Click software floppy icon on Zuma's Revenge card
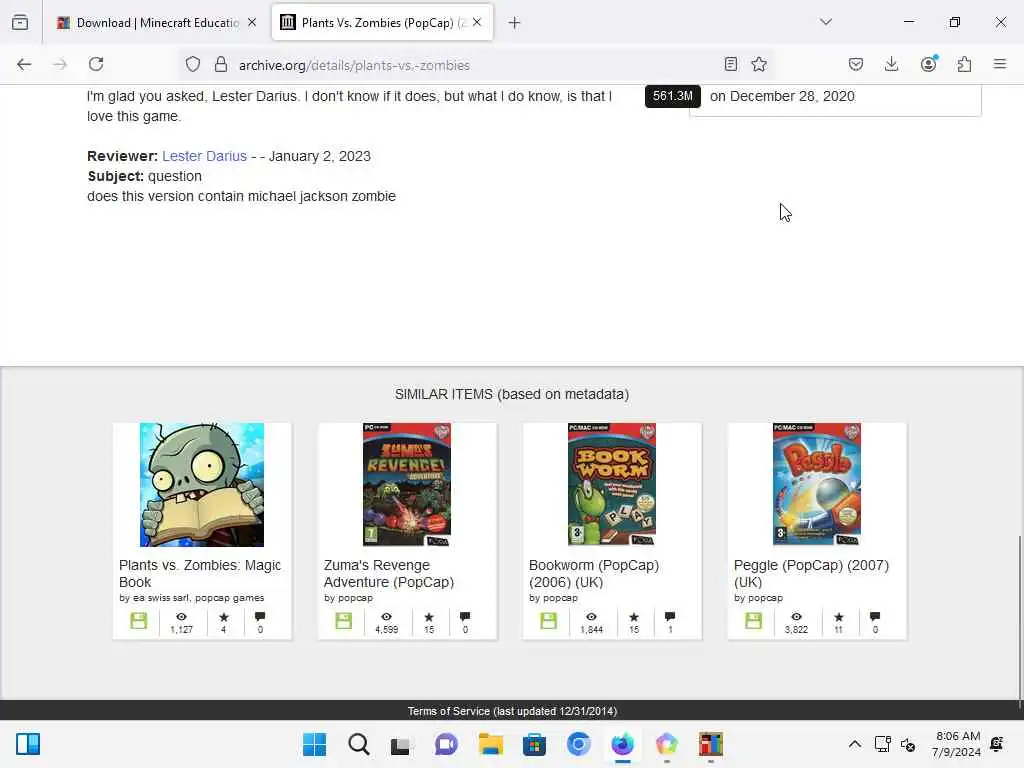This screenshot has height=768, width=1024. pyautogui.click(x=344, y=620)
